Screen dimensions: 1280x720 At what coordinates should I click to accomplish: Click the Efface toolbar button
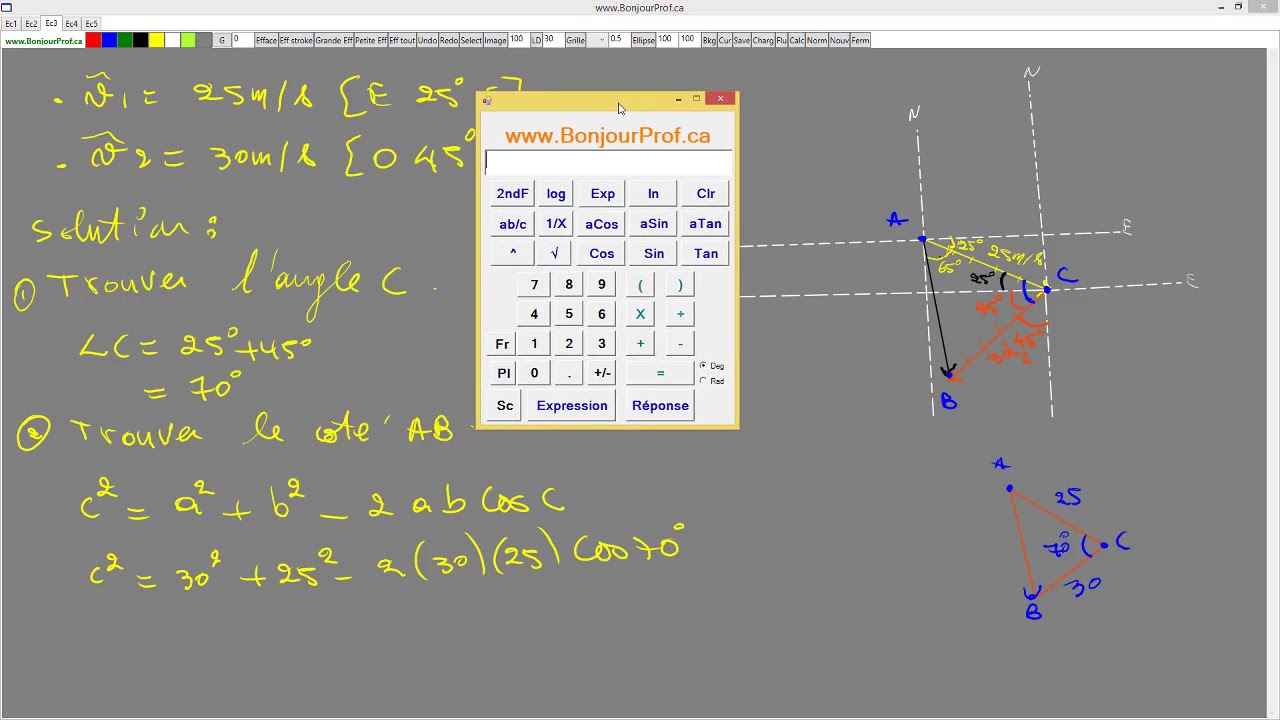click(266, 40)
